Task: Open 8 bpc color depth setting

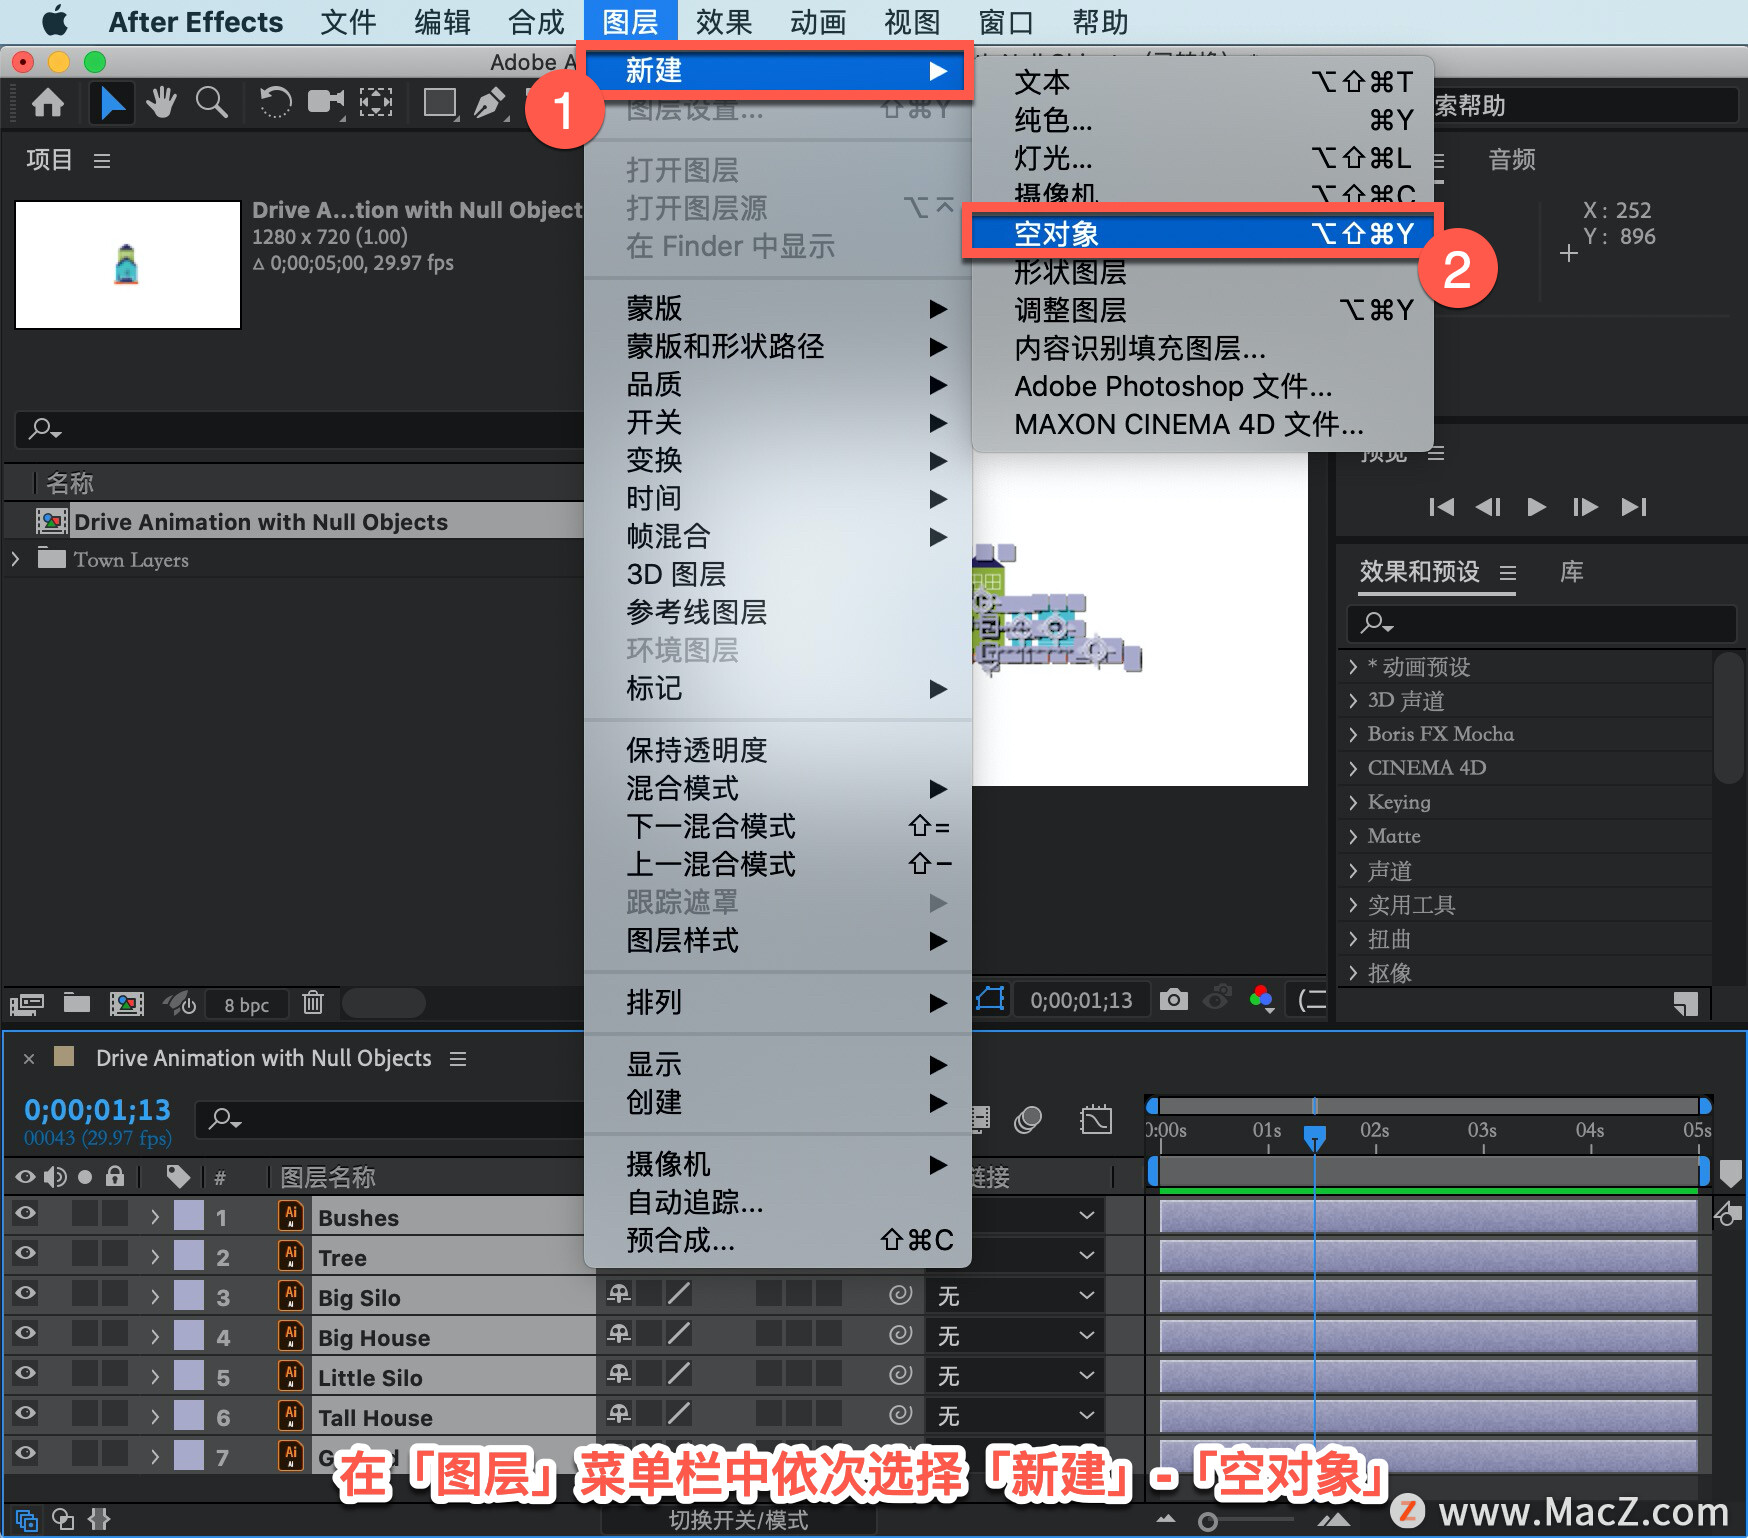Action: [247, 1005]
